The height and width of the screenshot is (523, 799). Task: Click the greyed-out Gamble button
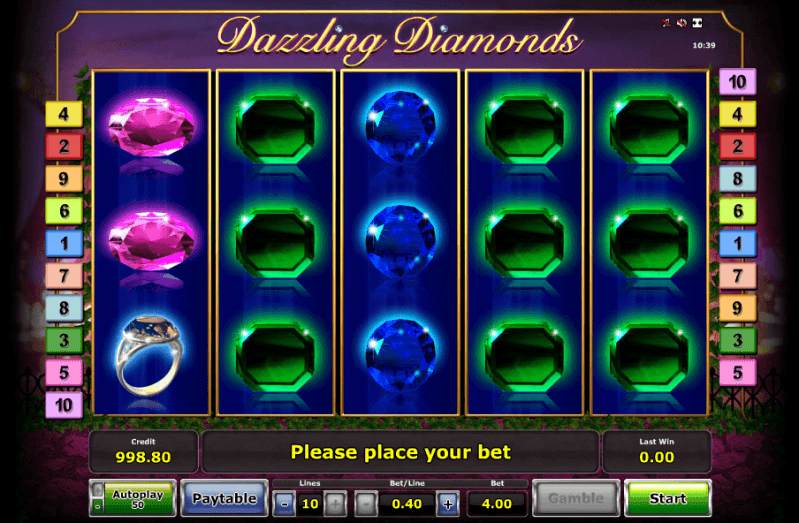576,498
